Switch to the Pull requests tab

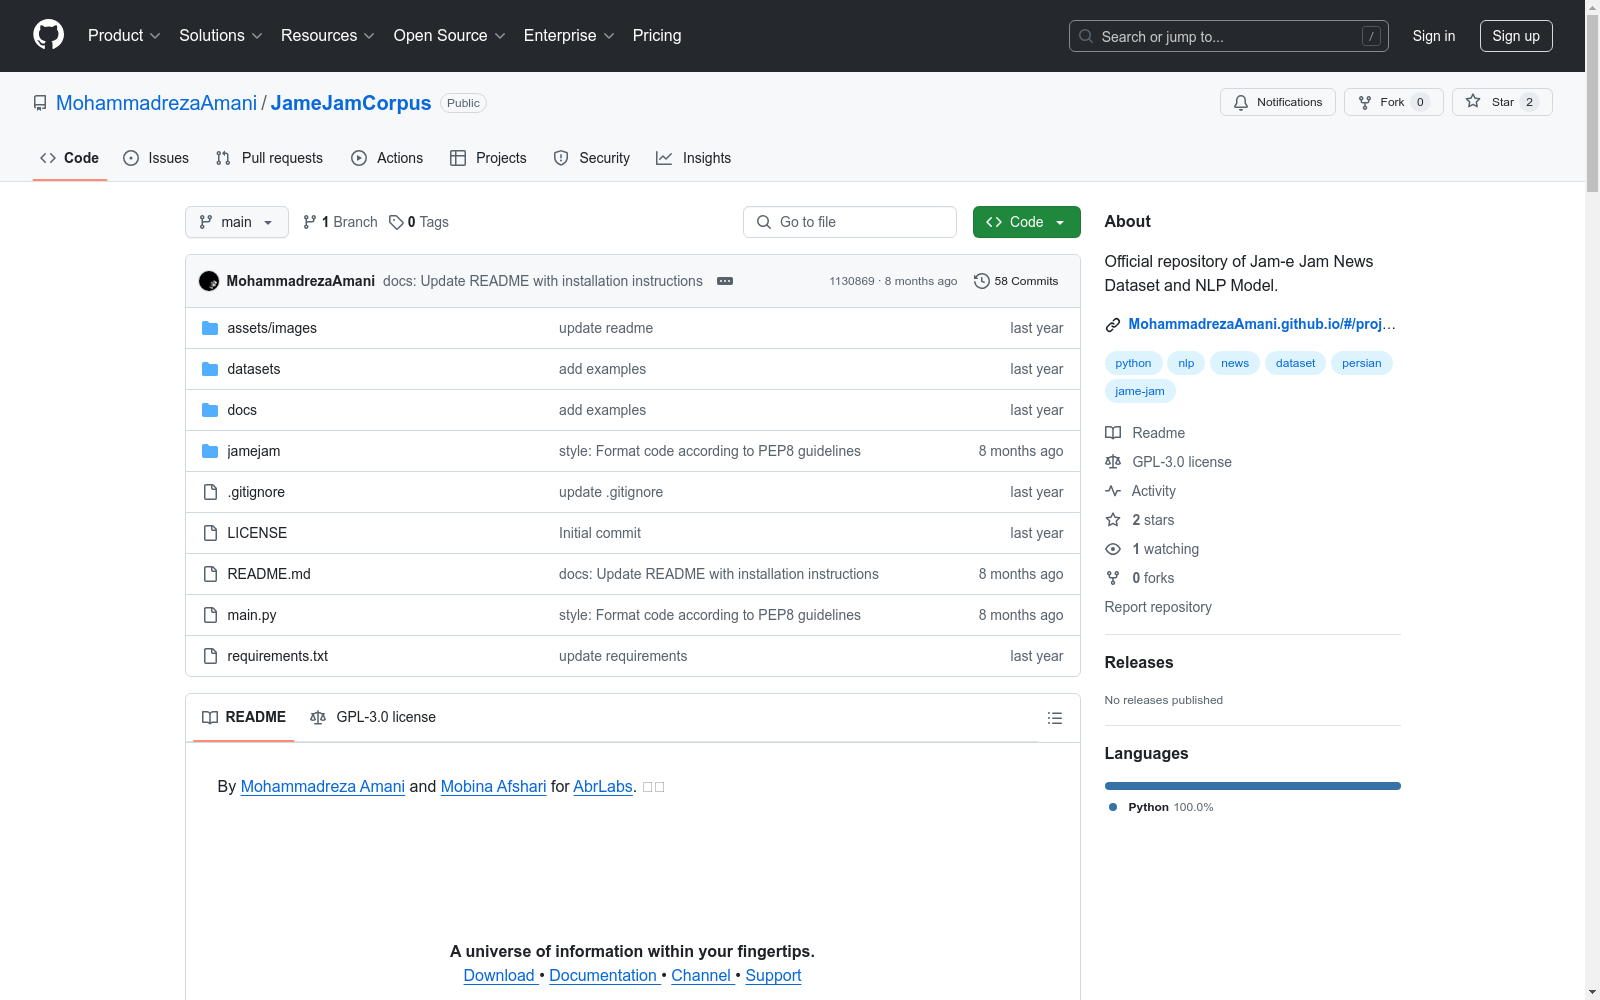pyautogui.click(x=269, y=158)
